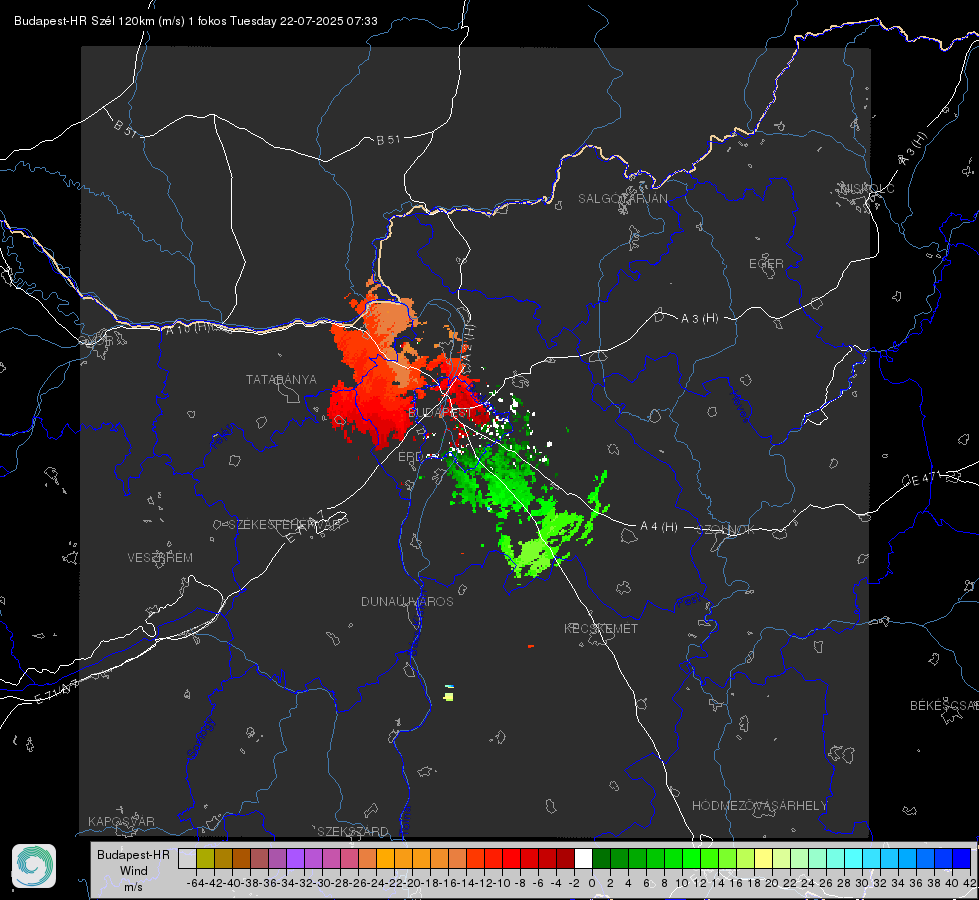Click the blue county label 'Somogy'
979x900 pixels.
tap(200, 738)
